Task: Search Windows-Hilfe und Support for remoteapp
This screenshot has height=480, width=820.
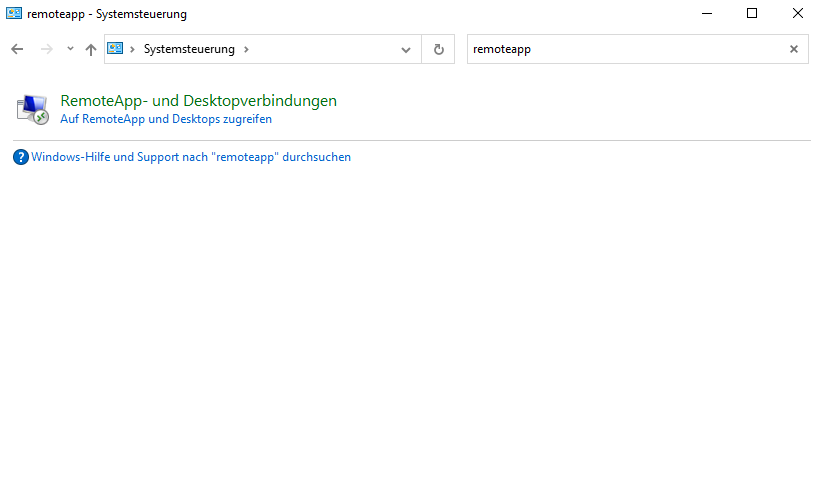Action: [x=191, y=157]
